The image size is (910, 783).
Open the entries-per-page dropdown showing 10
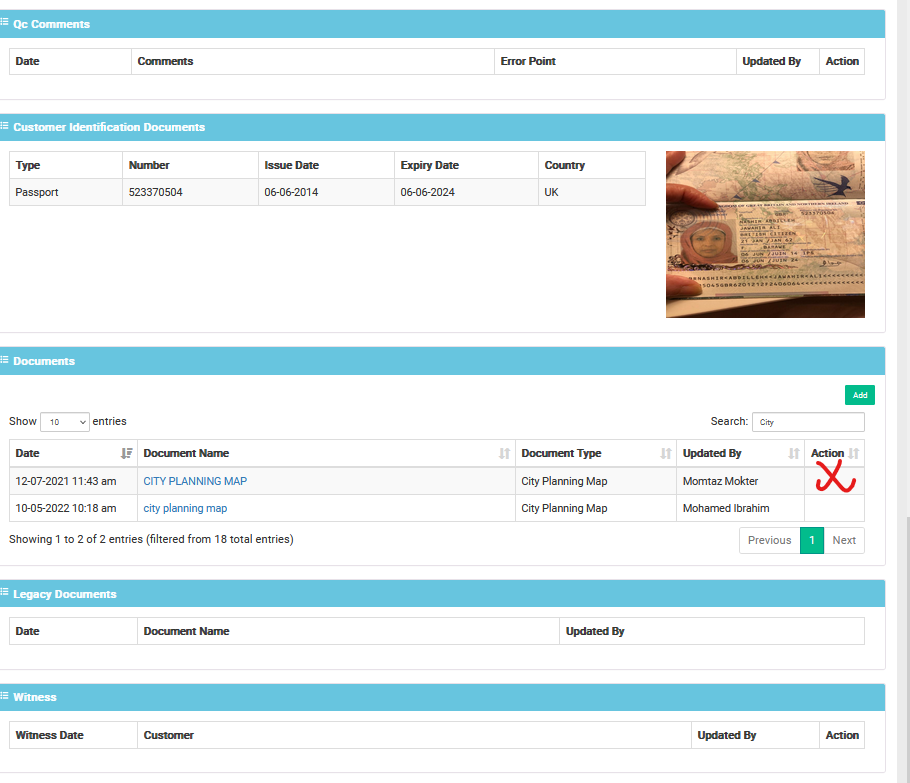tap(64, 422)
